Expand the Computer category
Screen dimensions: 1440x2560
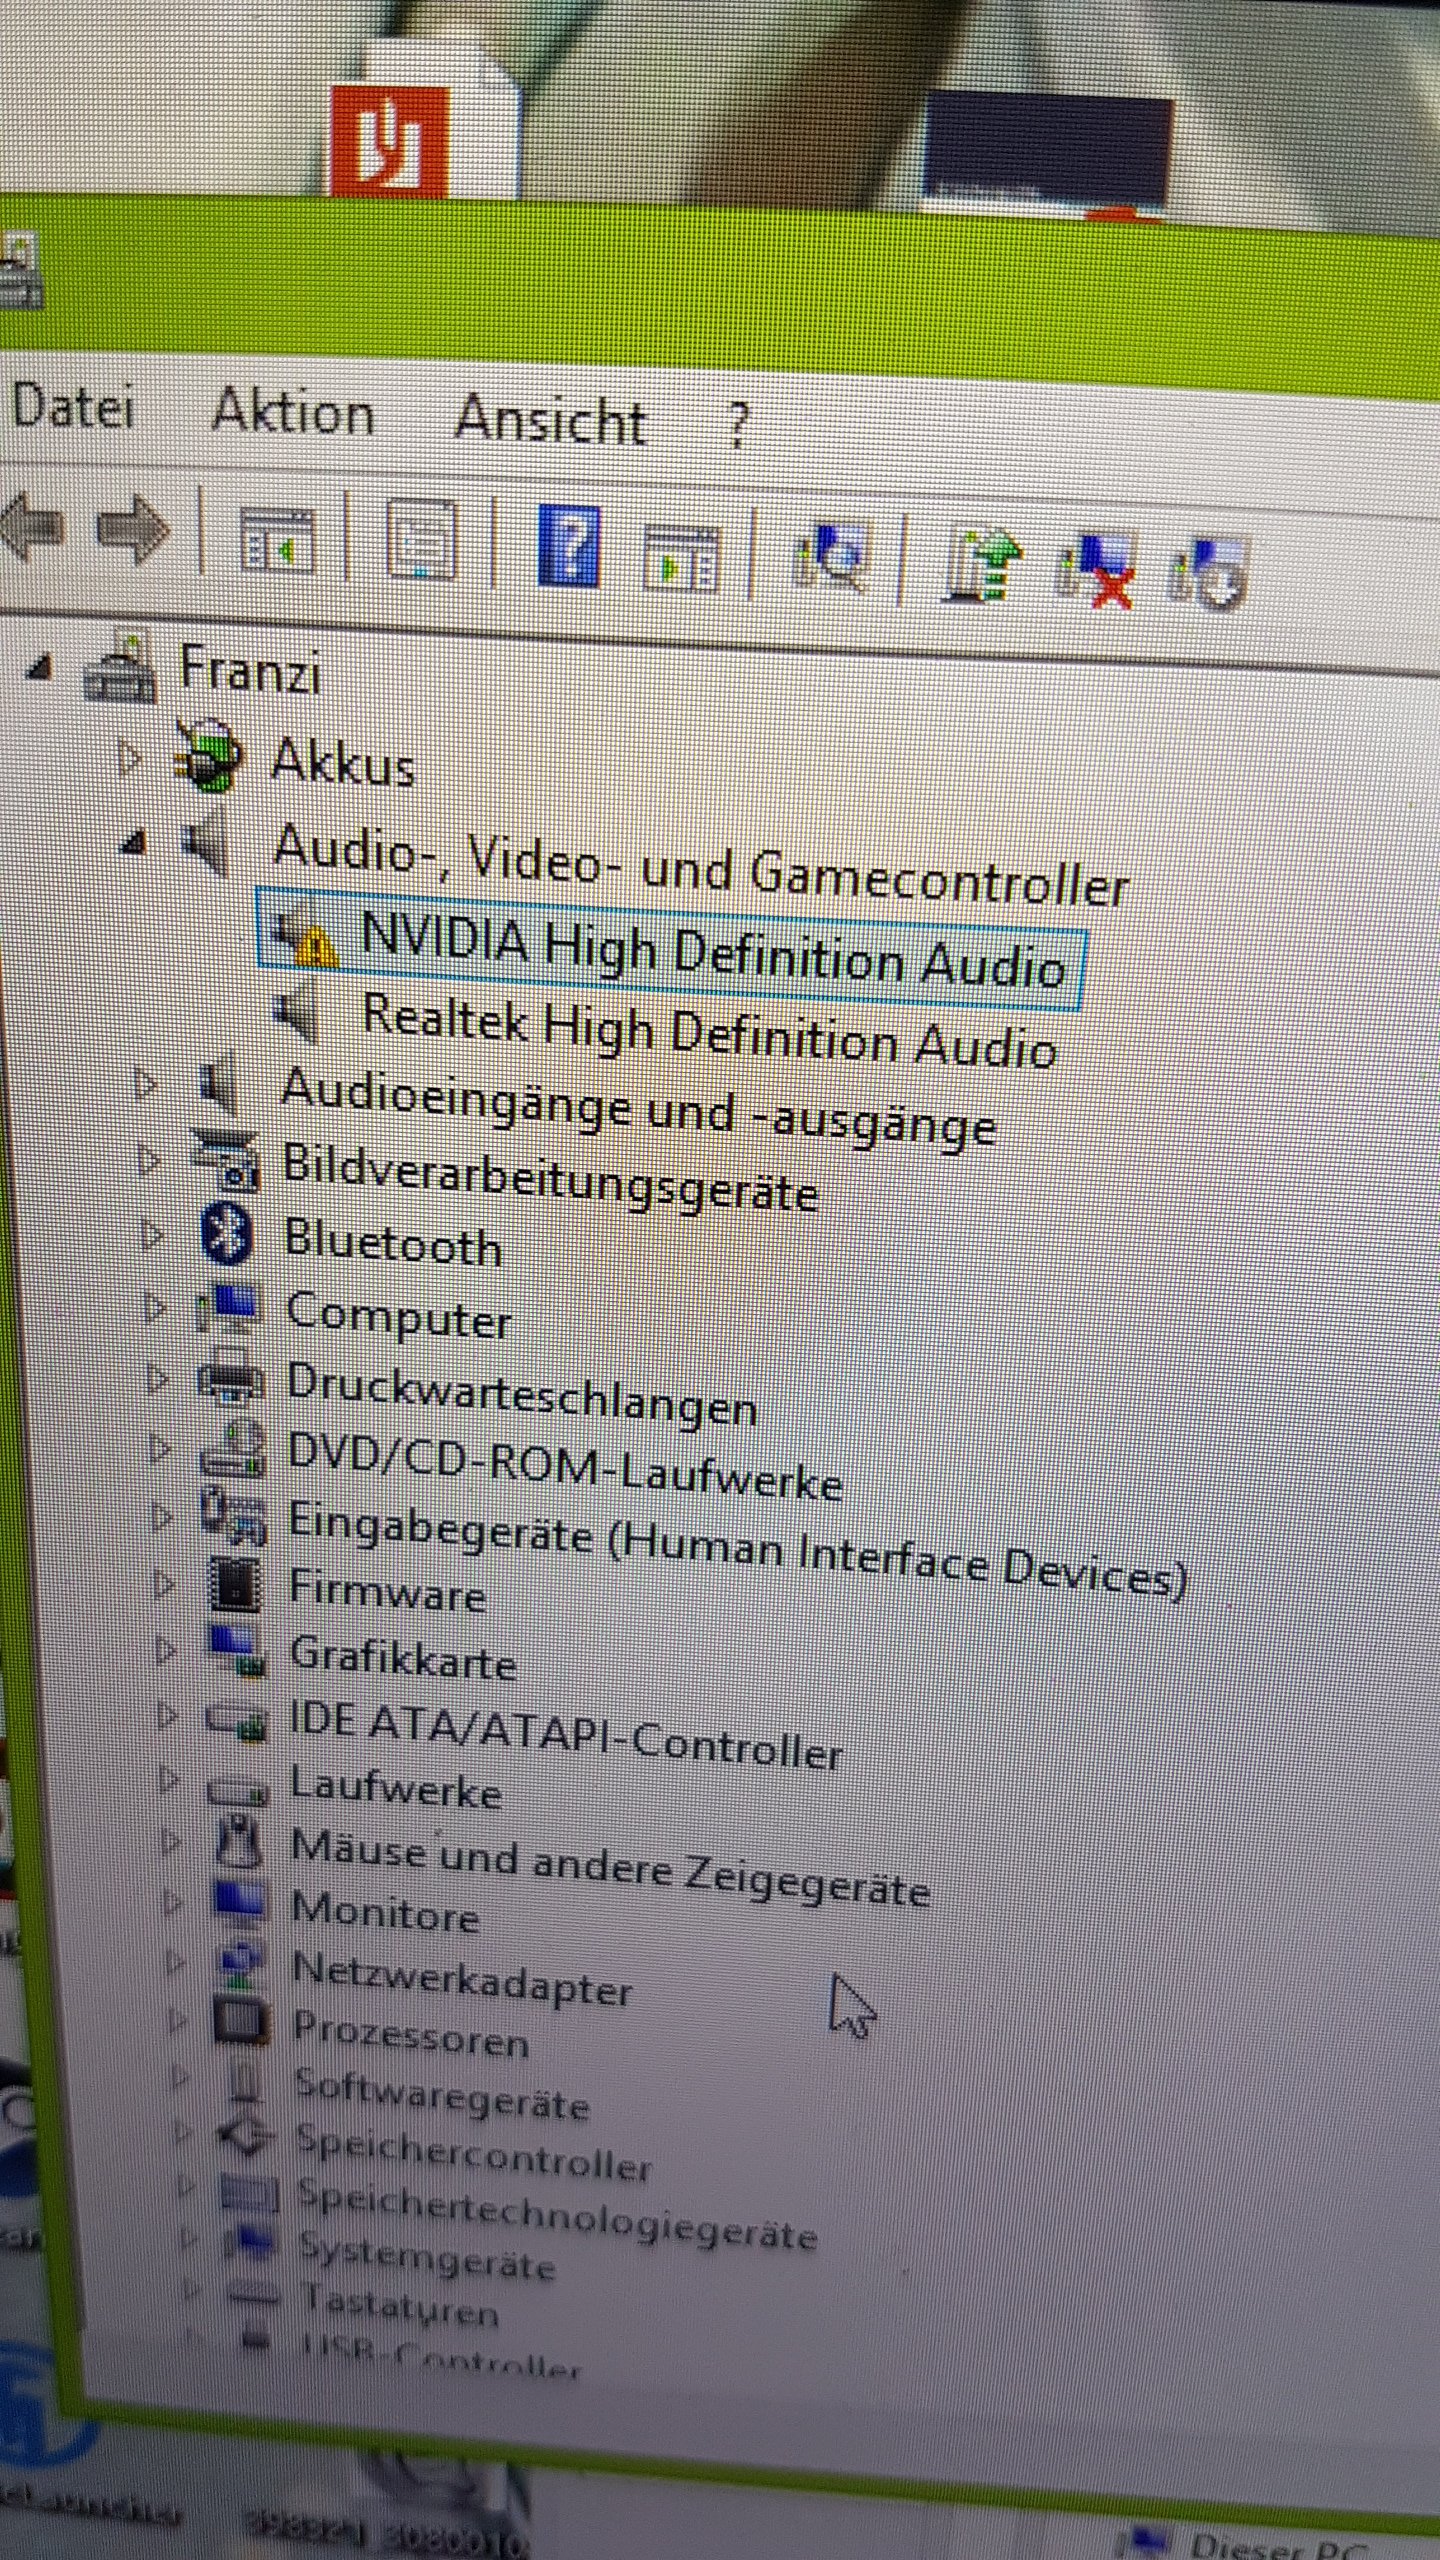tap(154, 1307)
